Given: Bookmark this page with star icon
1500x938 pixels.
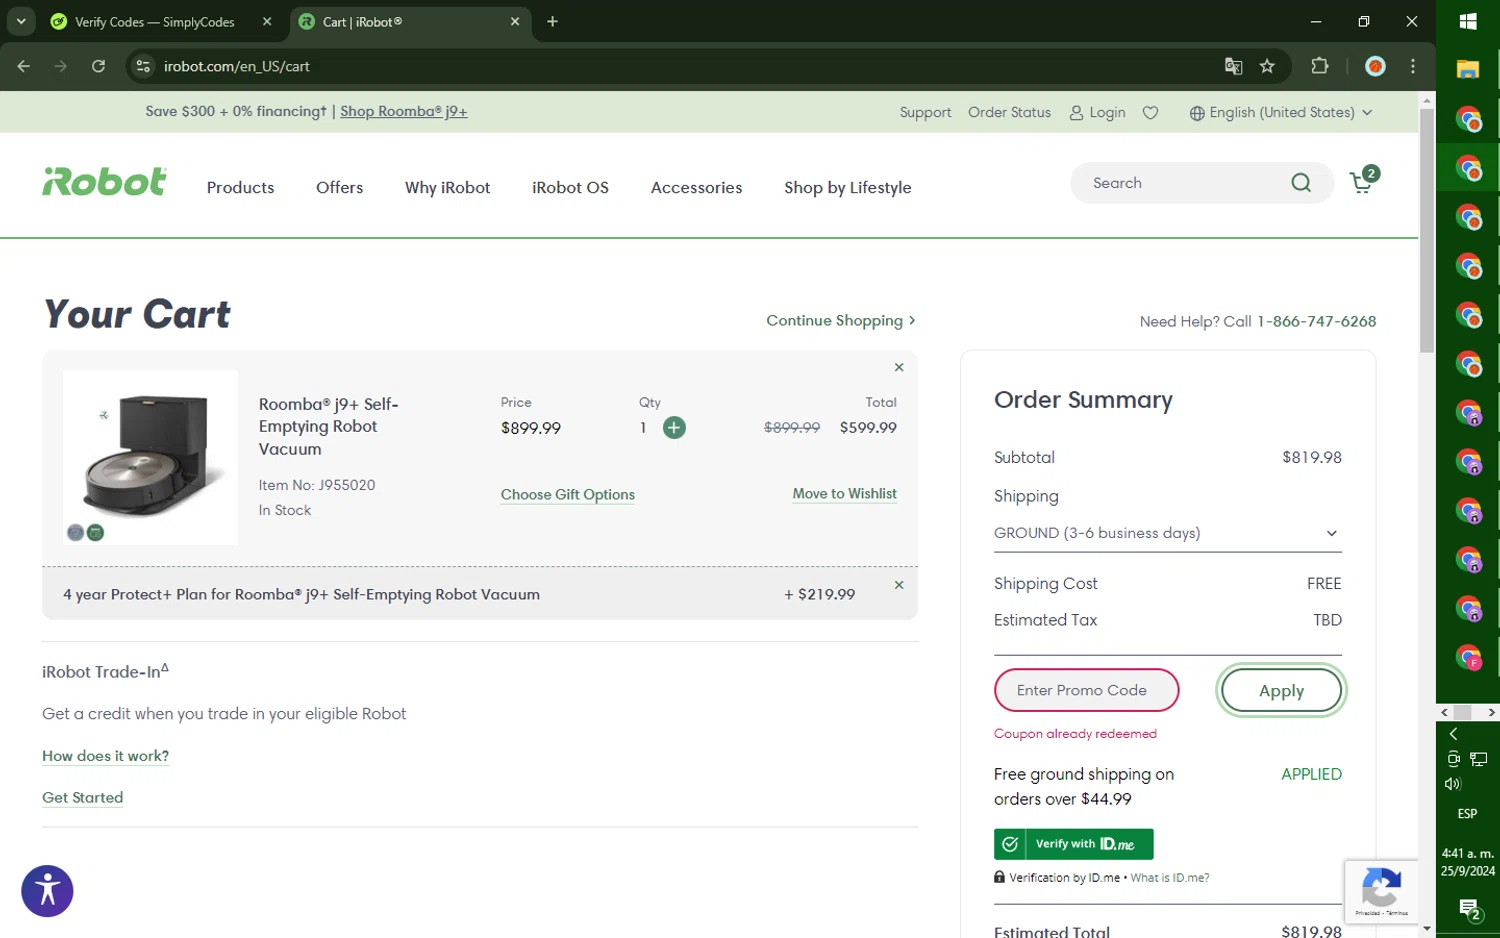Looking at the screenshot, I should 1267,66.
